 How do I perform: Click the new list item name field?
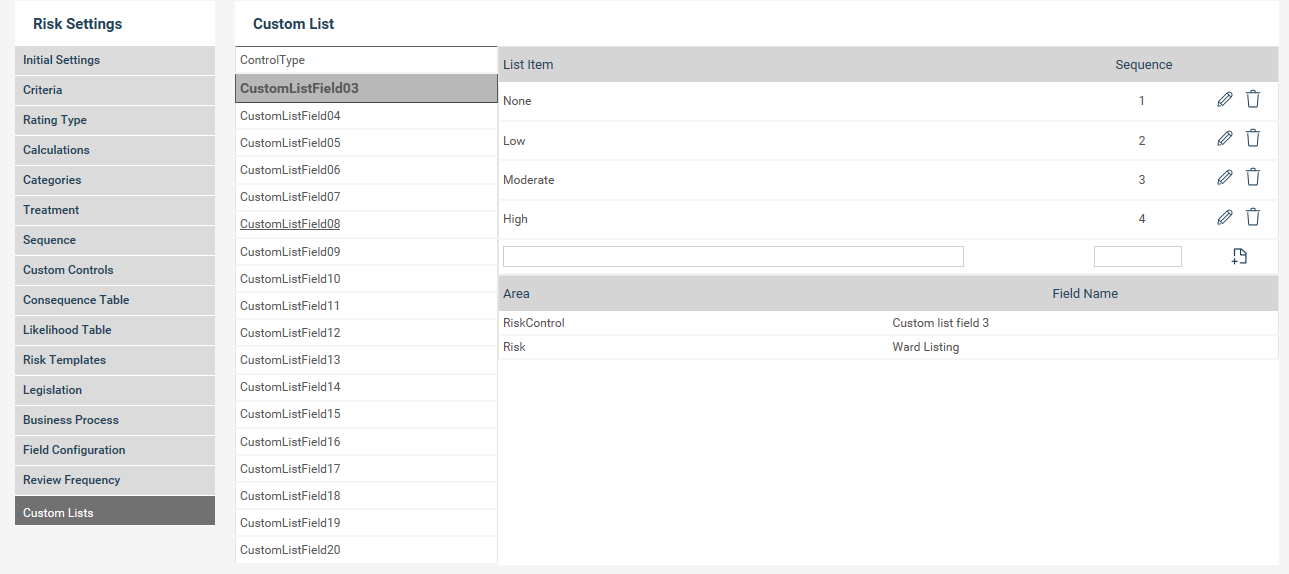coord(733,257)
